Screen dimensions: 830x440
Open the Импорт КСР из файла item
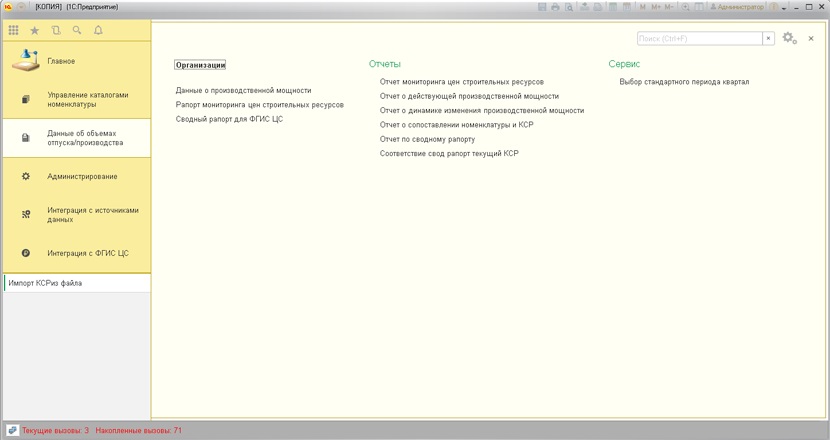coord(77,283)
